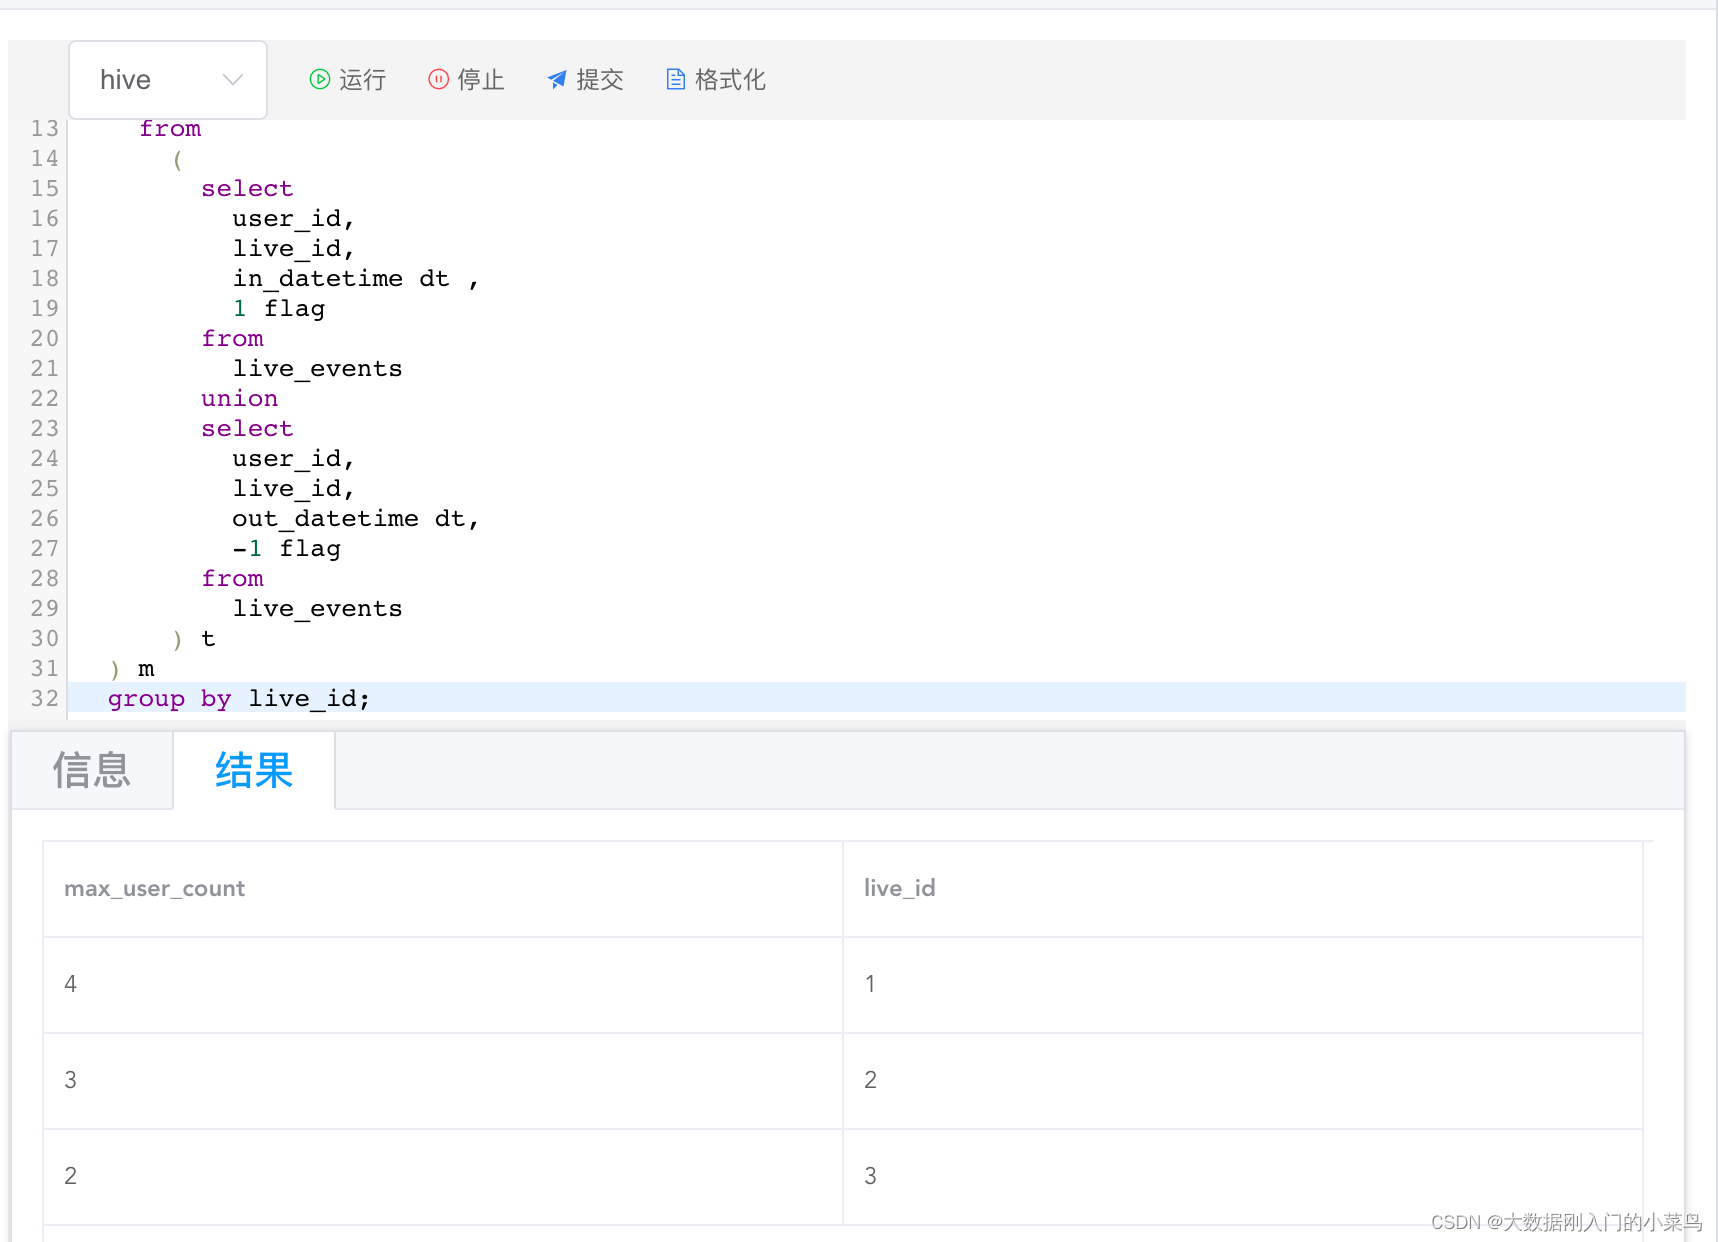This screenshot has height=1242, width=1718.
Task: Click the 停止 stop button label
Action: tap(481, 80)
